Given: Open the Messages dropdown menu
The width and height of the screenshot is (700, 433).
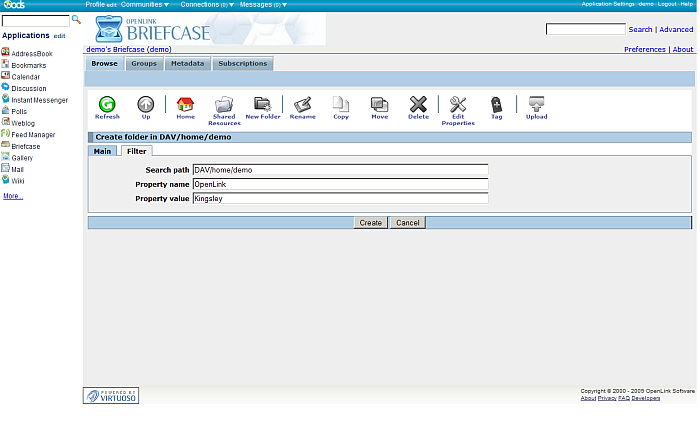Looking at the screenshot, I should point(262,5).
